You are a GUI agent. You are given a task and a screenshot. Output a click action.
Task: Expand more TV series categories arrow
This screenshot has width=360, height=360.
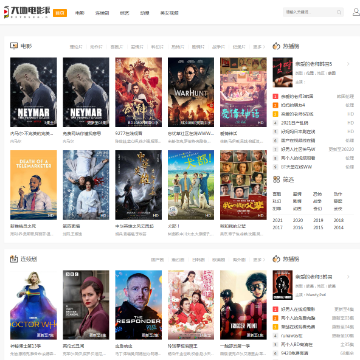pyautogui.click(x=259, y=260)
